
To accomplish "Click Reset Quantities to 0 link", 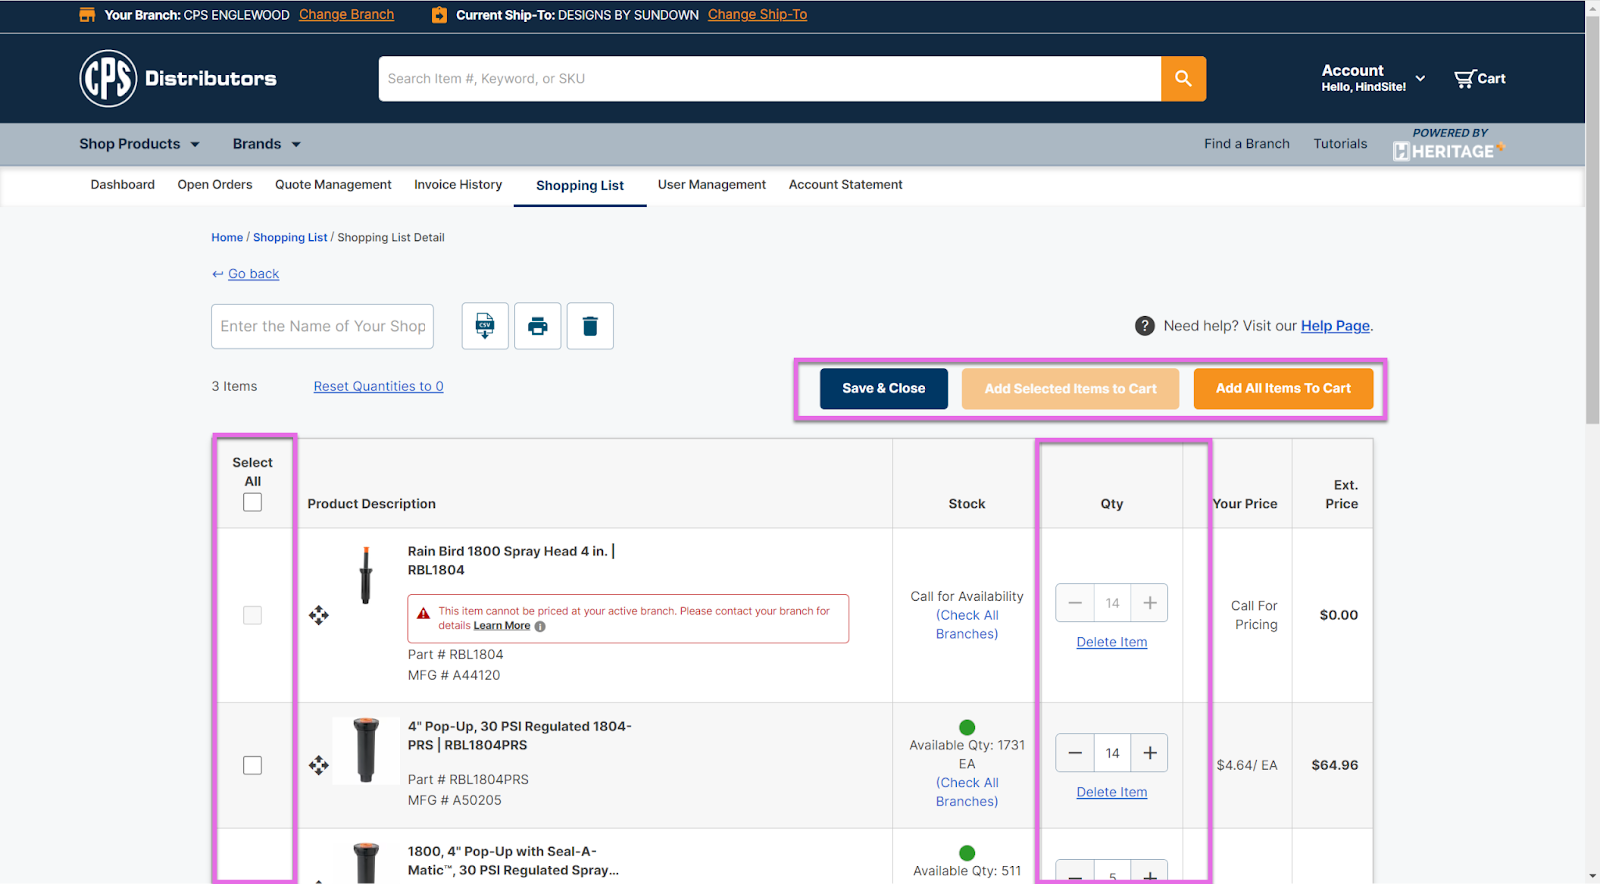I will (378, 387).
